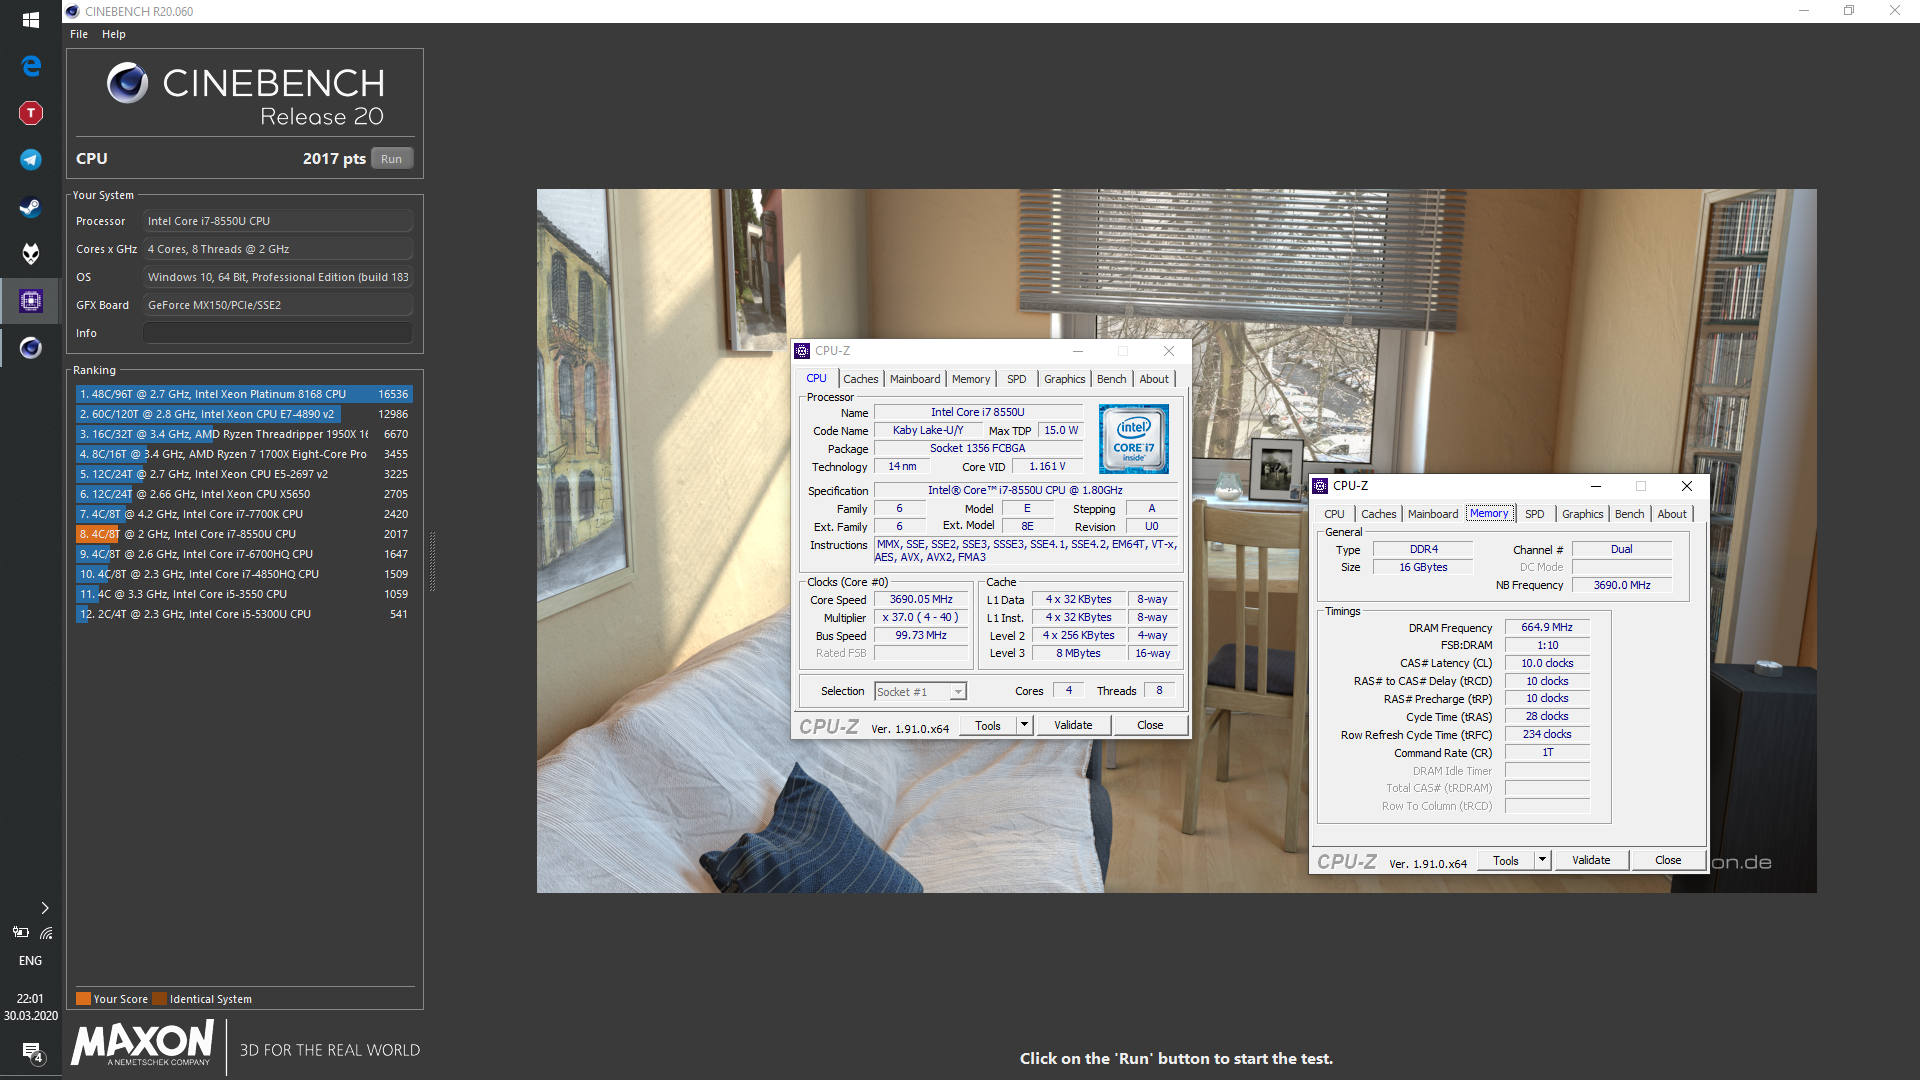Select the Processor field value
1920x1080 pixels.
[277, 221]
